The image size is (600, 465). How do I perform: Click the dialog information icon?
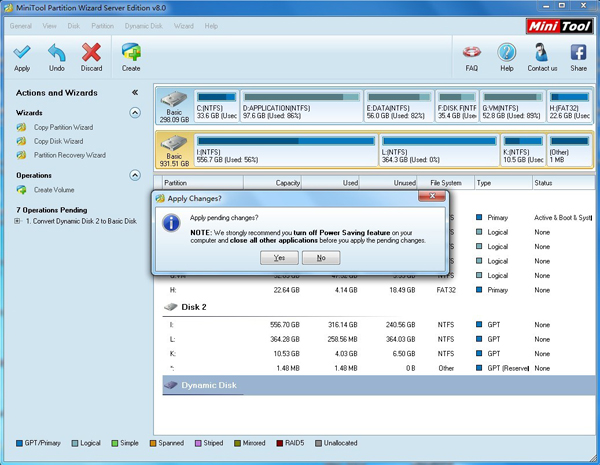click(171, 223)
